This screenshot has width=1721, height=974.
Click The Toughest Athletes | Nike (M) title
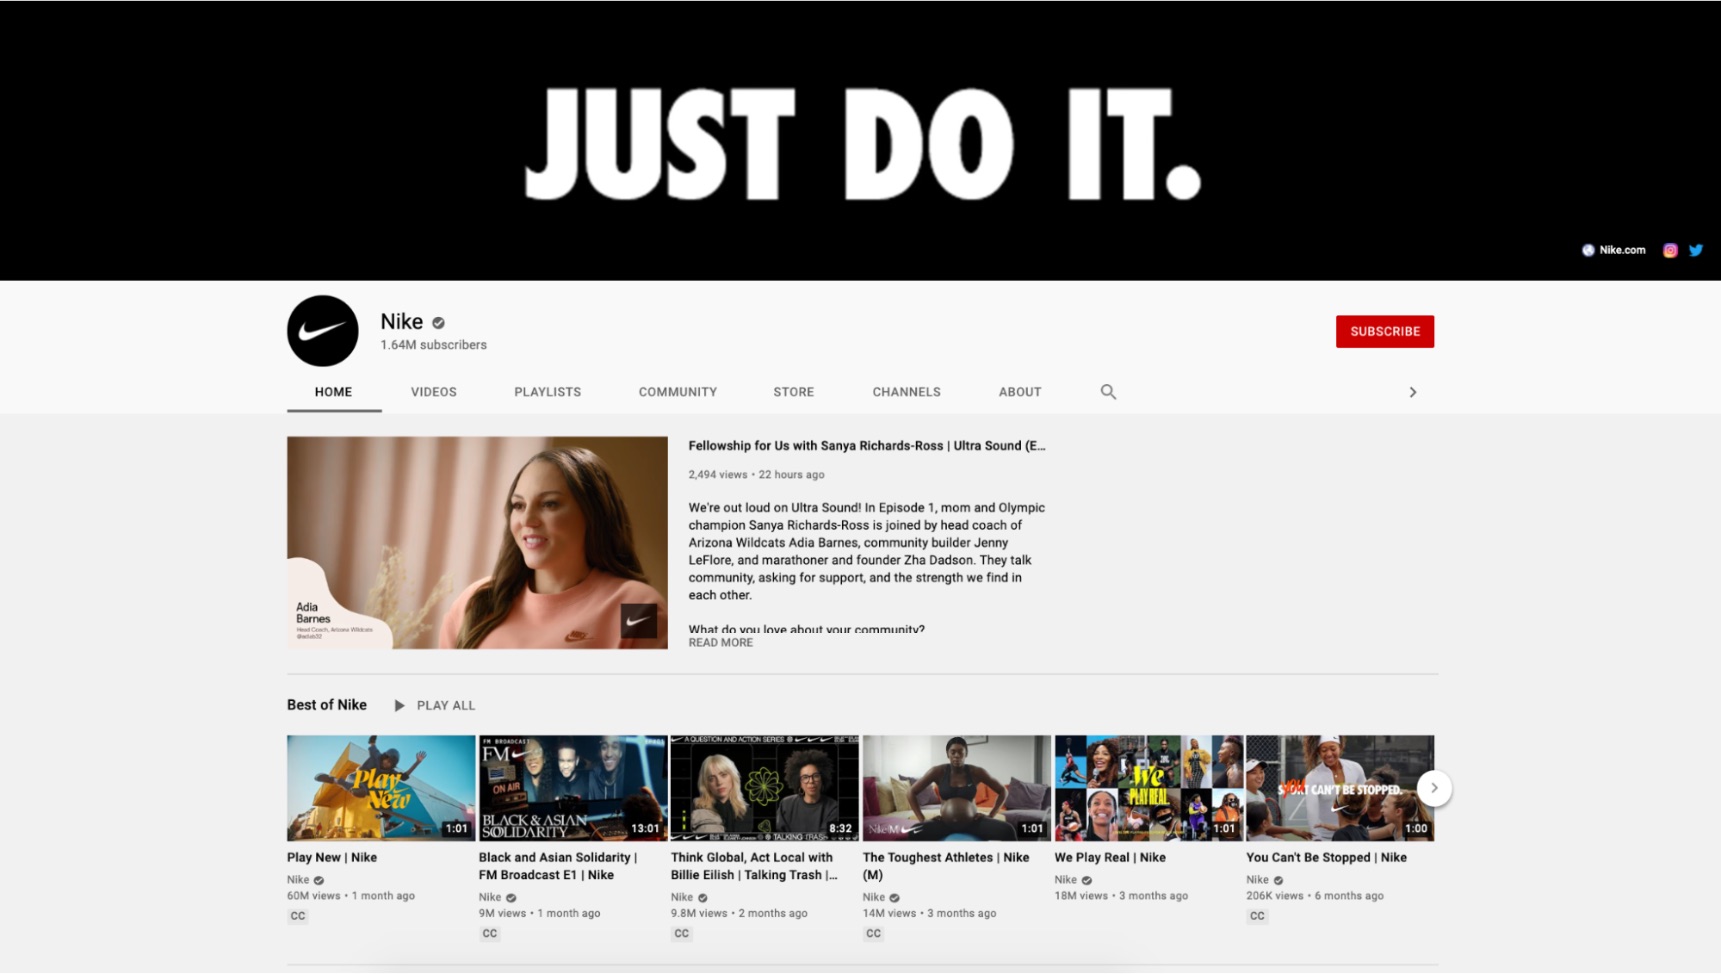pyautogui.click(x=946, y=866)
